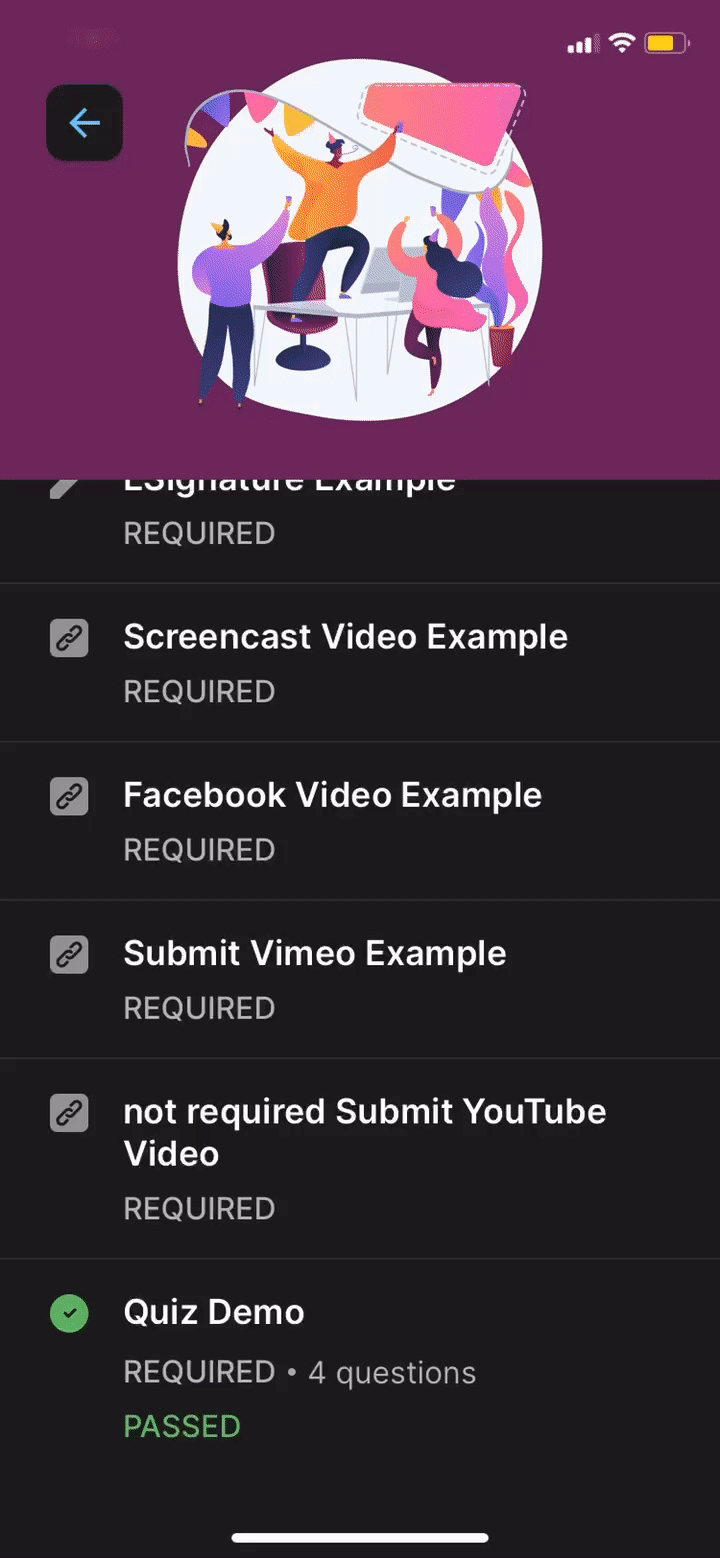The height and width of the screenshot is (1558, 720).
Task: Tap the 4 questions label
Action: click(x=392, y=1372)
